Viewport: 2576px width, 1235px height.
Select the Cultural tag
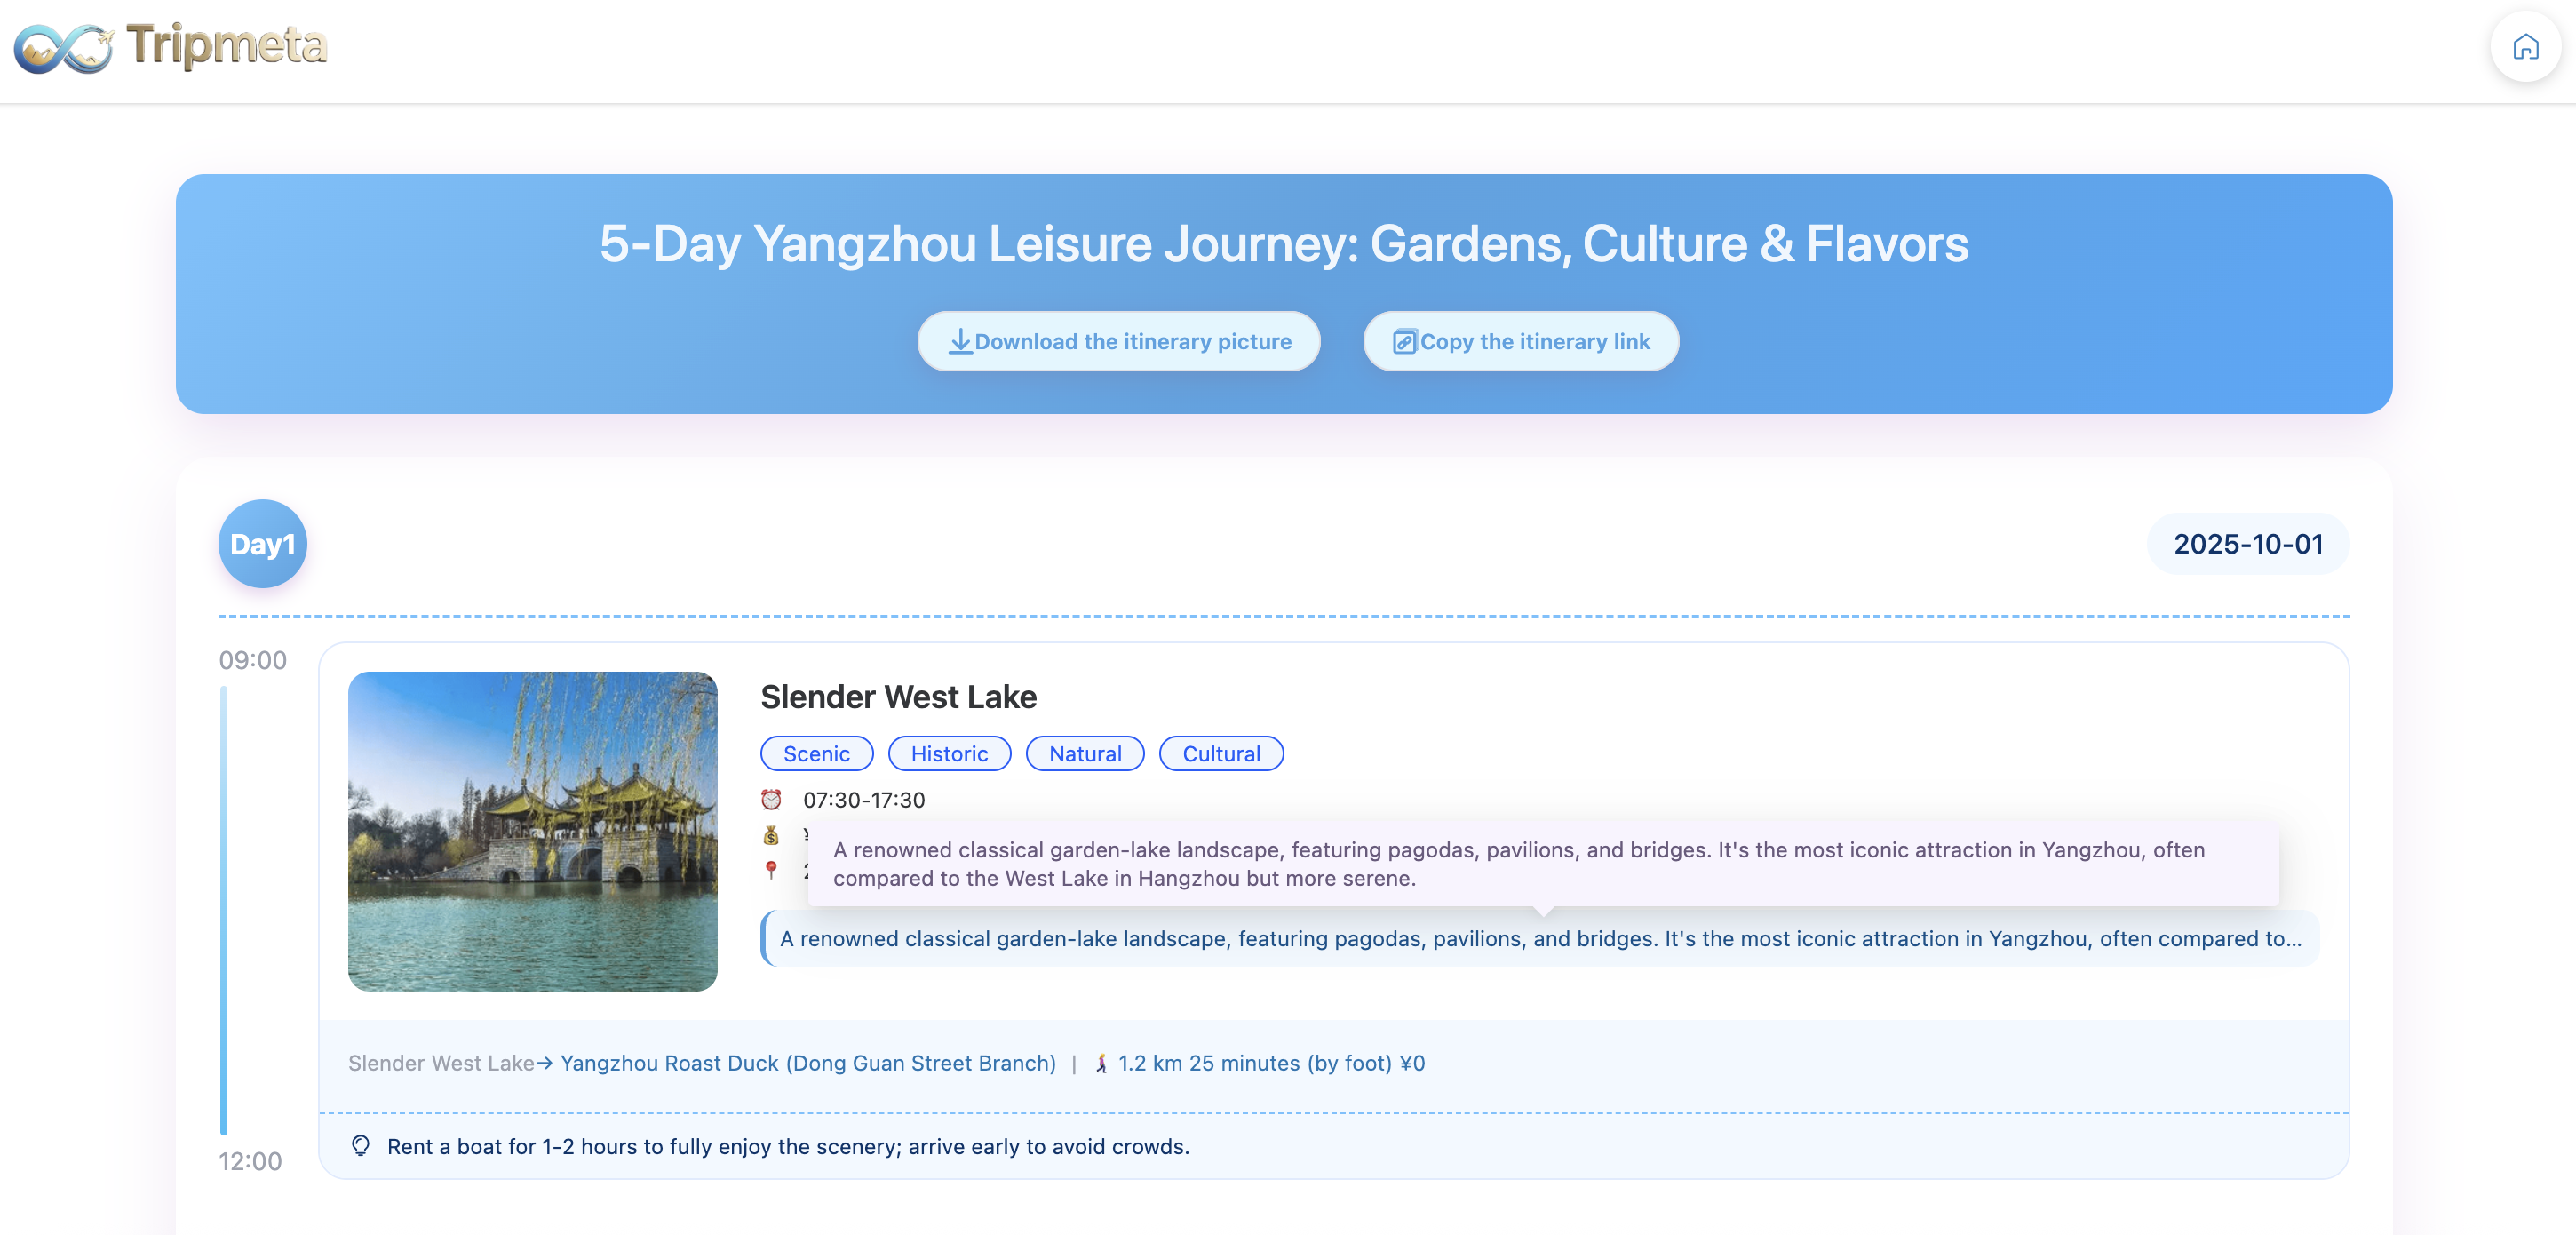[x=1220, y=754]
